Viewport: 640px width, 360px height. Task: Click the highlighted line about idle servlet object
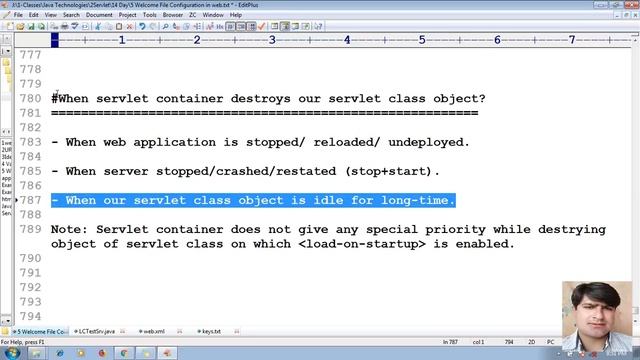coord(253,200)
